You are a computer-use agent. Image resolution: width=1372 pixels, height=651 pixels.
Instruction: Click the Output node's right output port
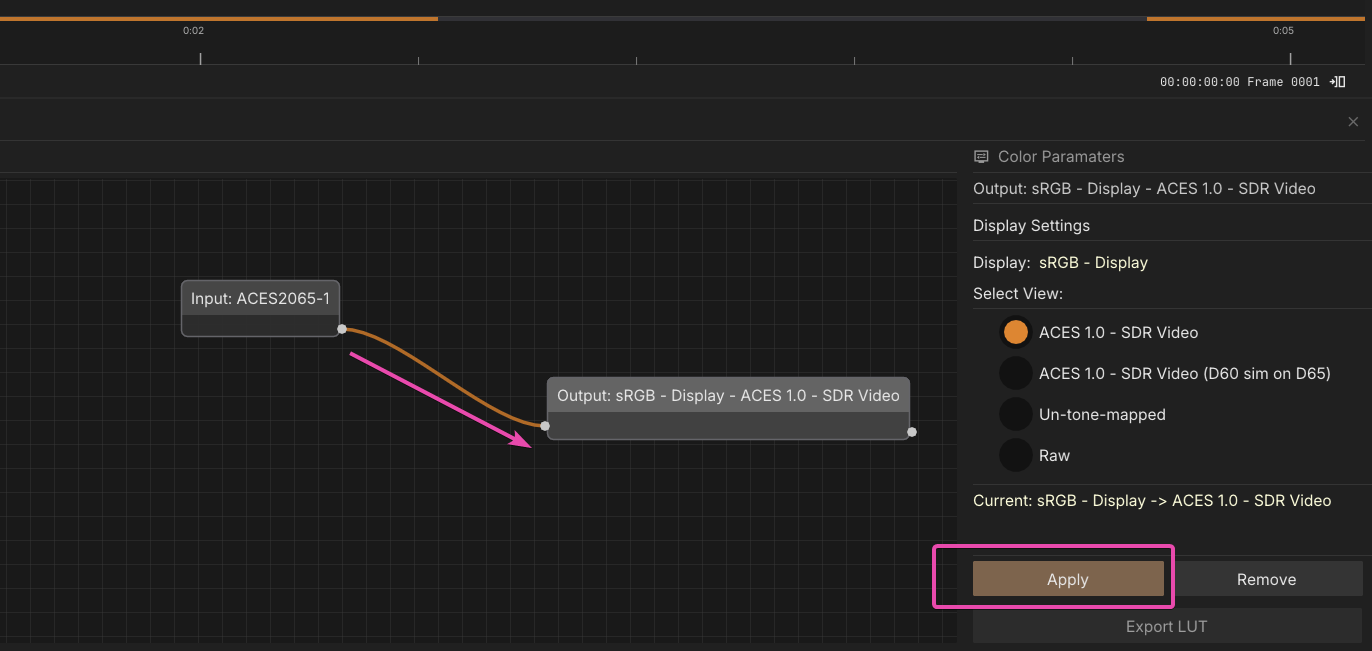coord(912,432)
